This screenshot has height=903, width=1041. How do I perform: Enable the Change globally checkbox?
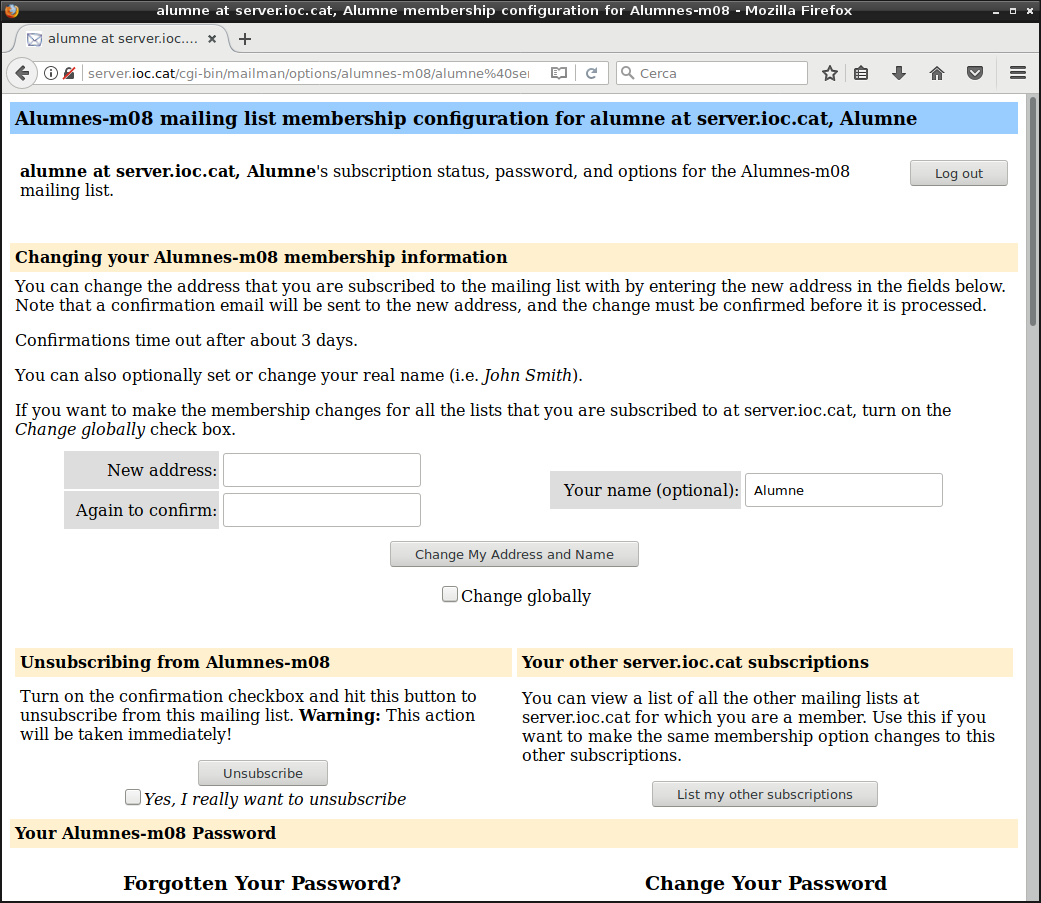tap(450, 595)
